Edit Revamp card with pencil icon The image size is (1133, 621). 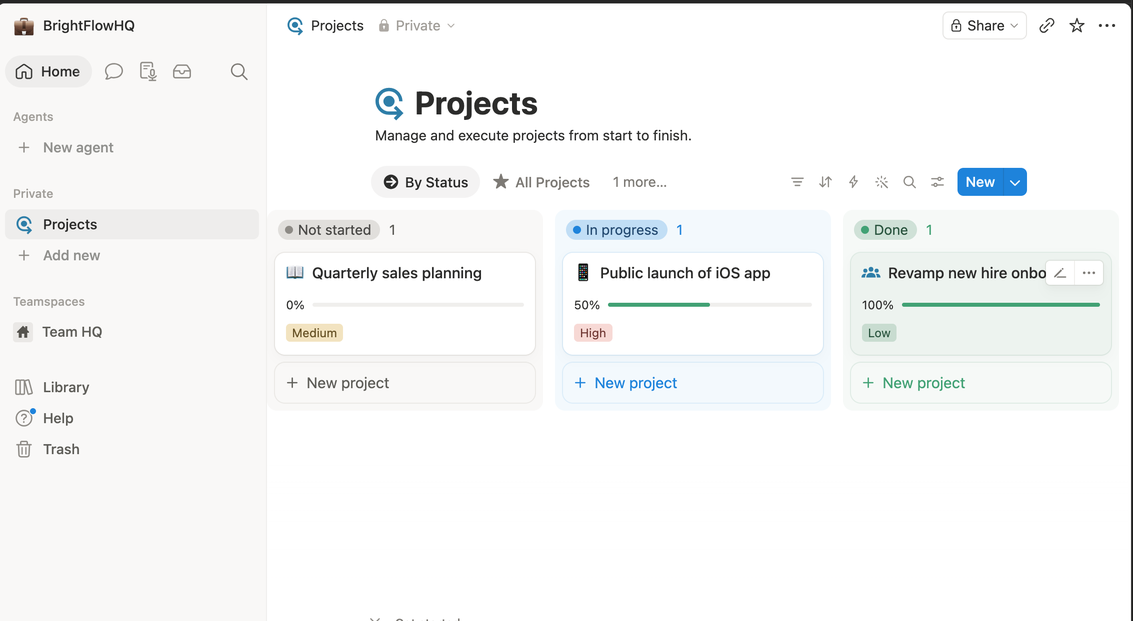1060,273
